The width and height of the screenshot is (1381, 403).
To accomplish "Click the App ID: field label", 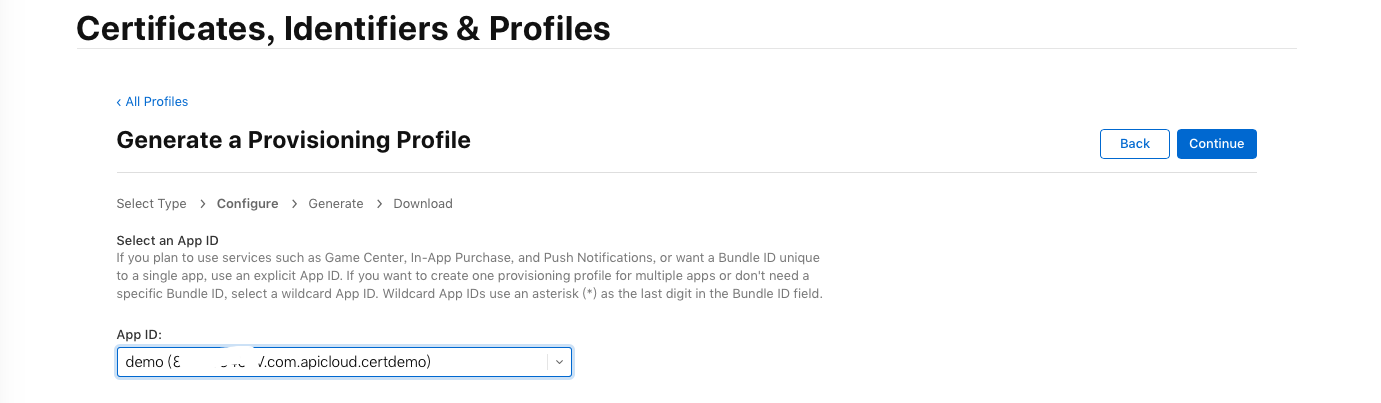I will point(141,335).
